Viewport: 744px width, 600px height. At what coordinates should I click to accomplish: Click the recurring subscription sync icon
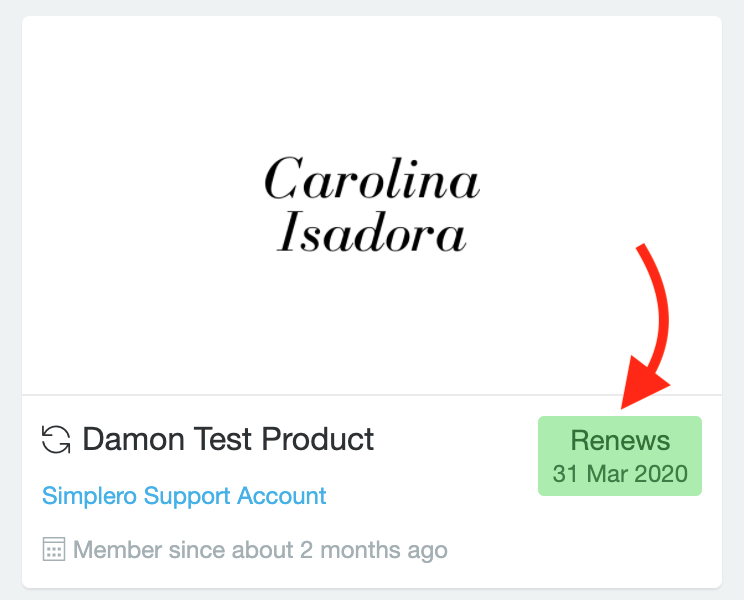click(x=56, y=439)
